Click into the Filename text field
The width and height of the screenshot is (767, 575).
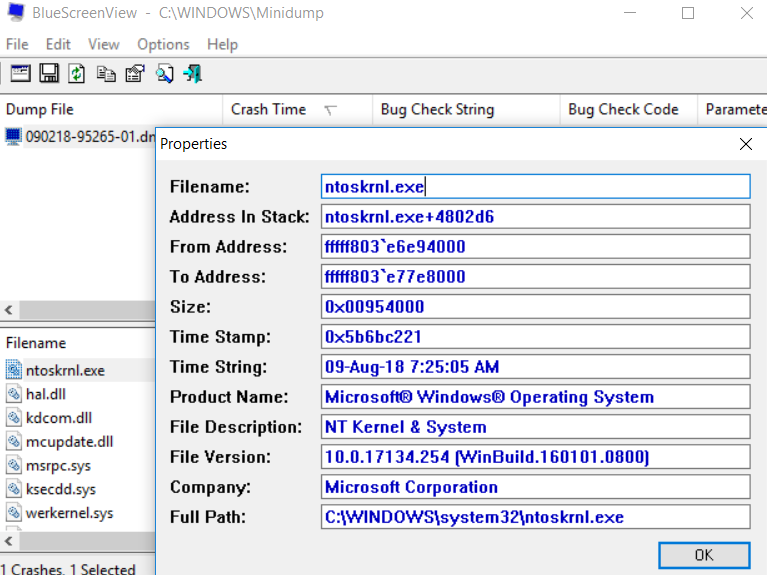point(535,187)
